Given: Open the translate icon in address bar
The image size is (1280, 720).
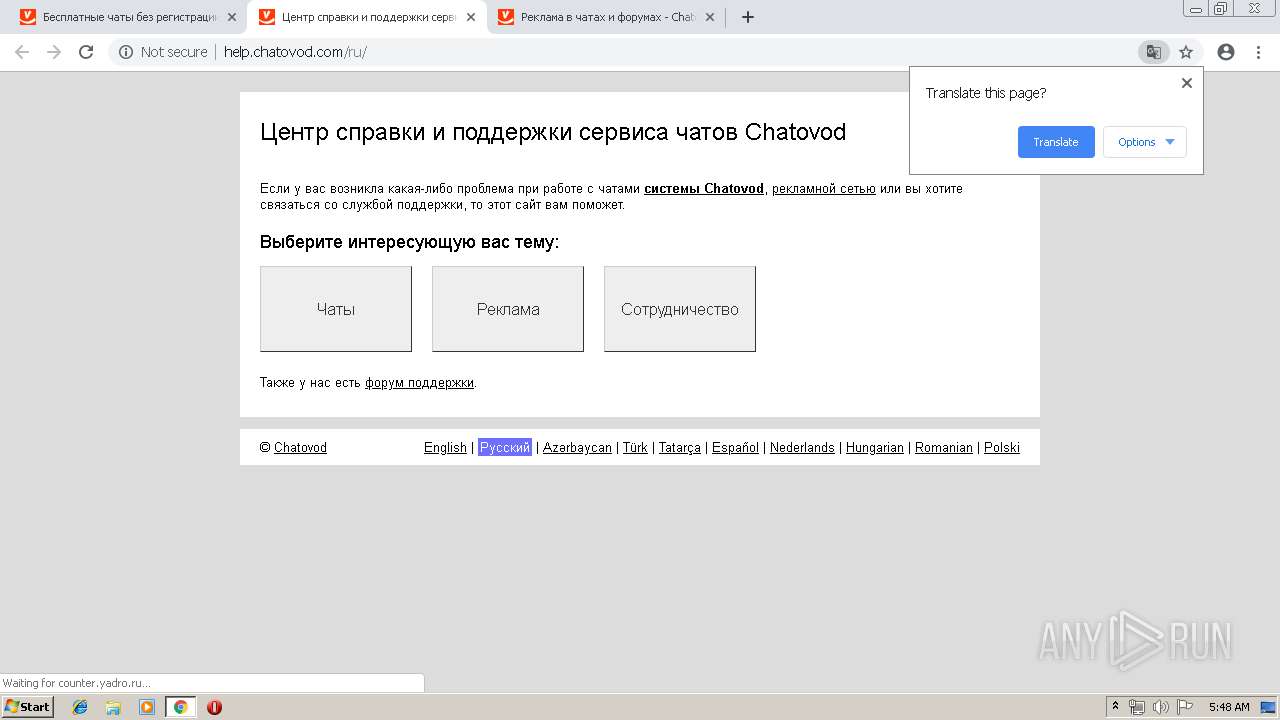Looking at the screenshot, I should click(1153, 52).
